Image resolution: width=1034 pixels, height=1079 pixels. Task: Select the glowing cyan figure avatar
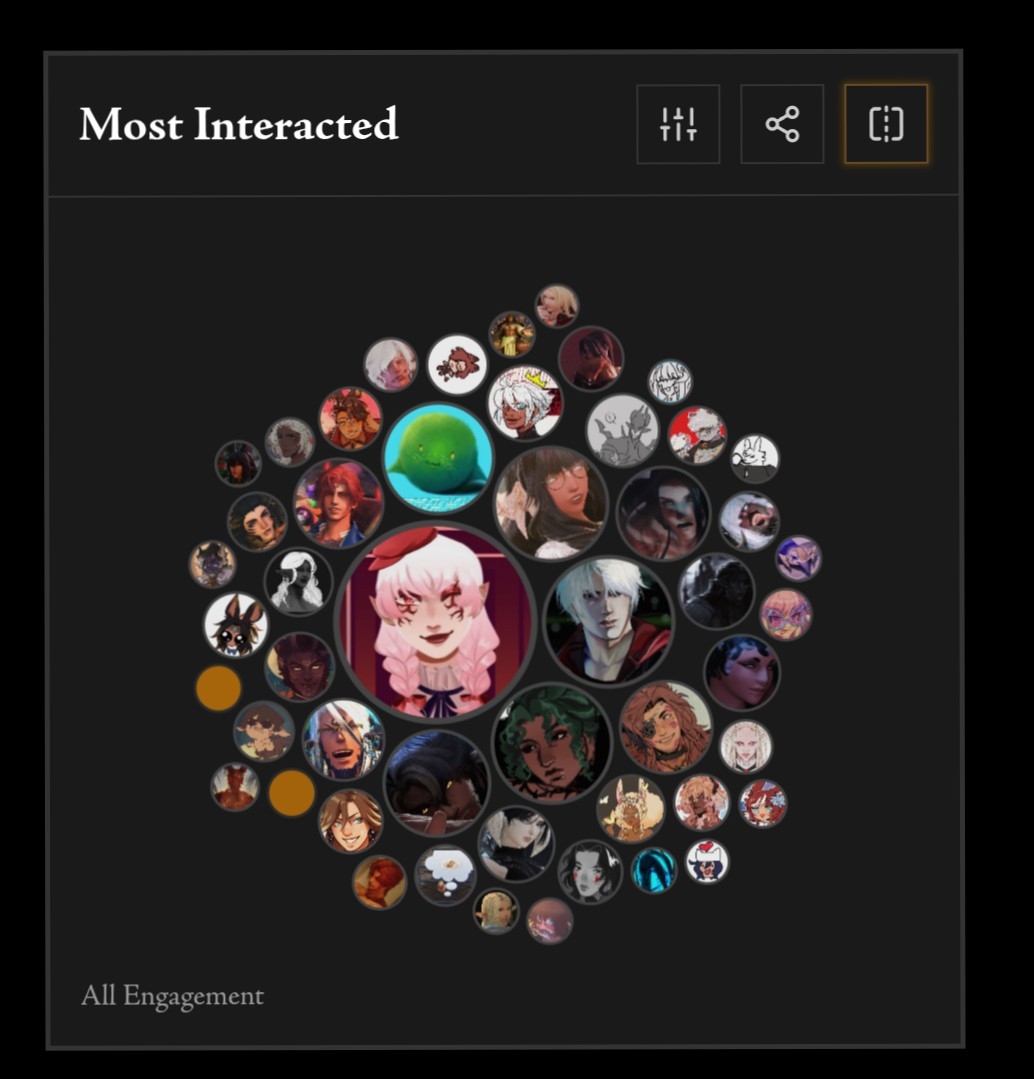654,870
